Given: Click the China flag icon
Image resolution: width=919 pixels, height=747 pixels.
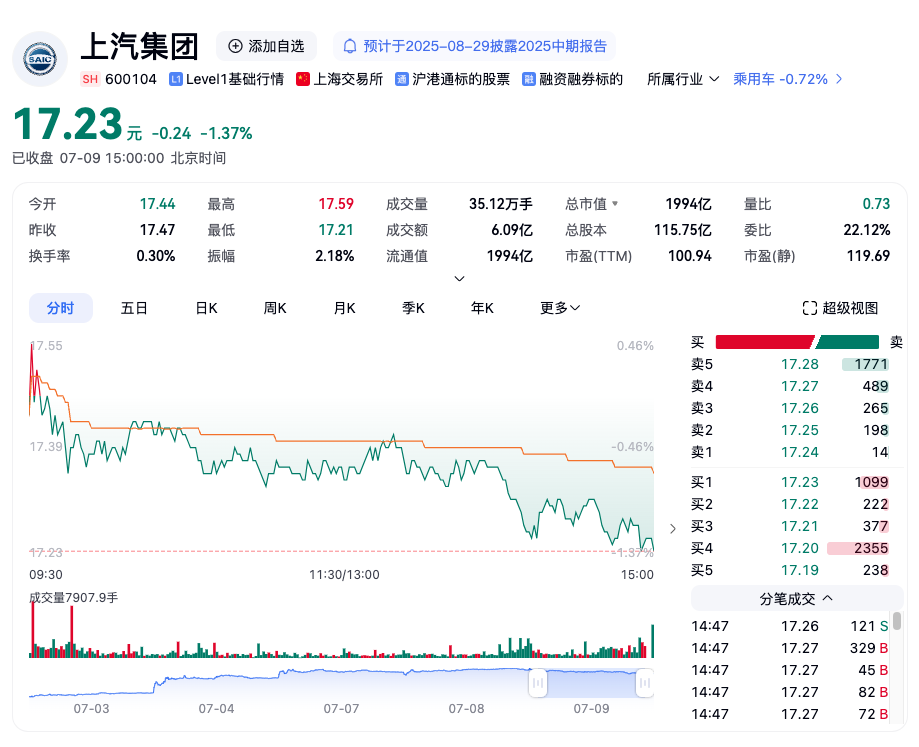Looking at the screenshot, I should (x=303, y=79).
